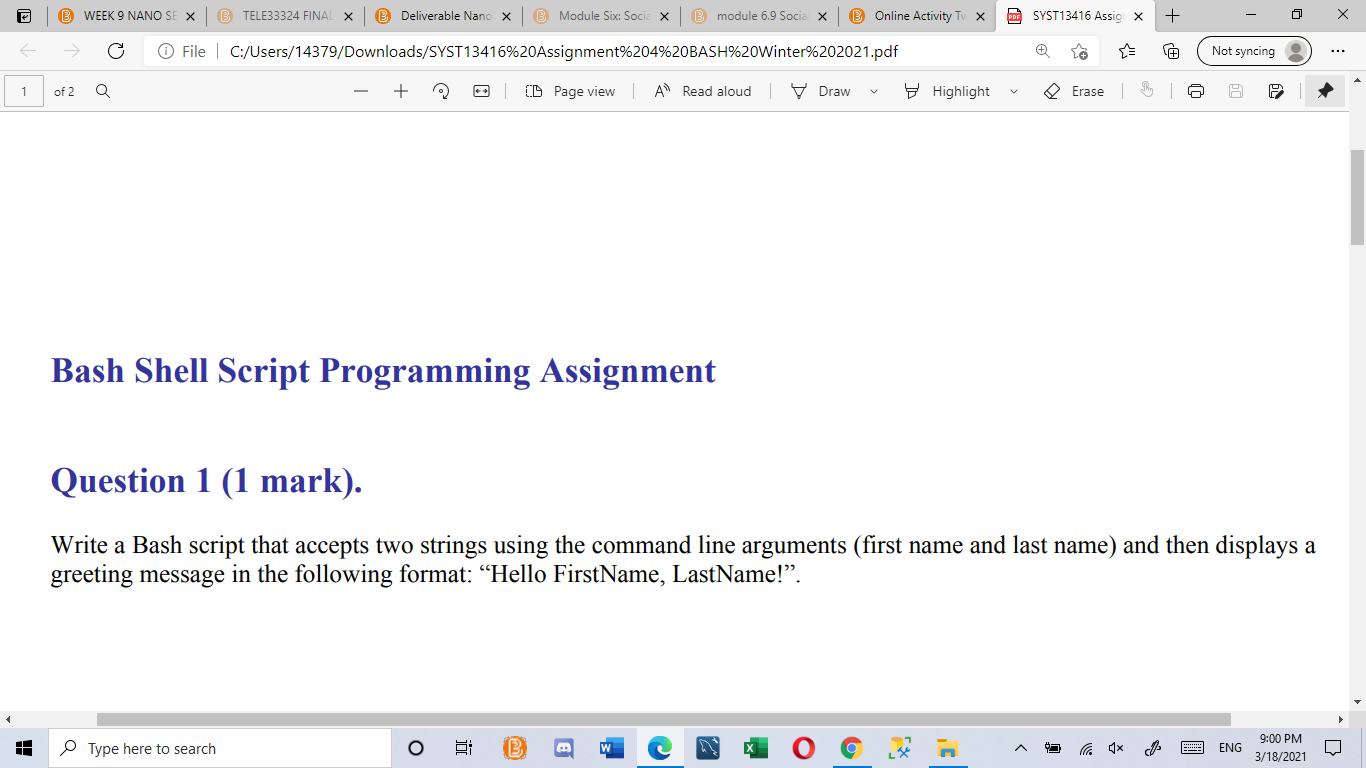The image size is (1366, 768).
Task: Click the Not syncing profile button
Action: coord(1254,49)
